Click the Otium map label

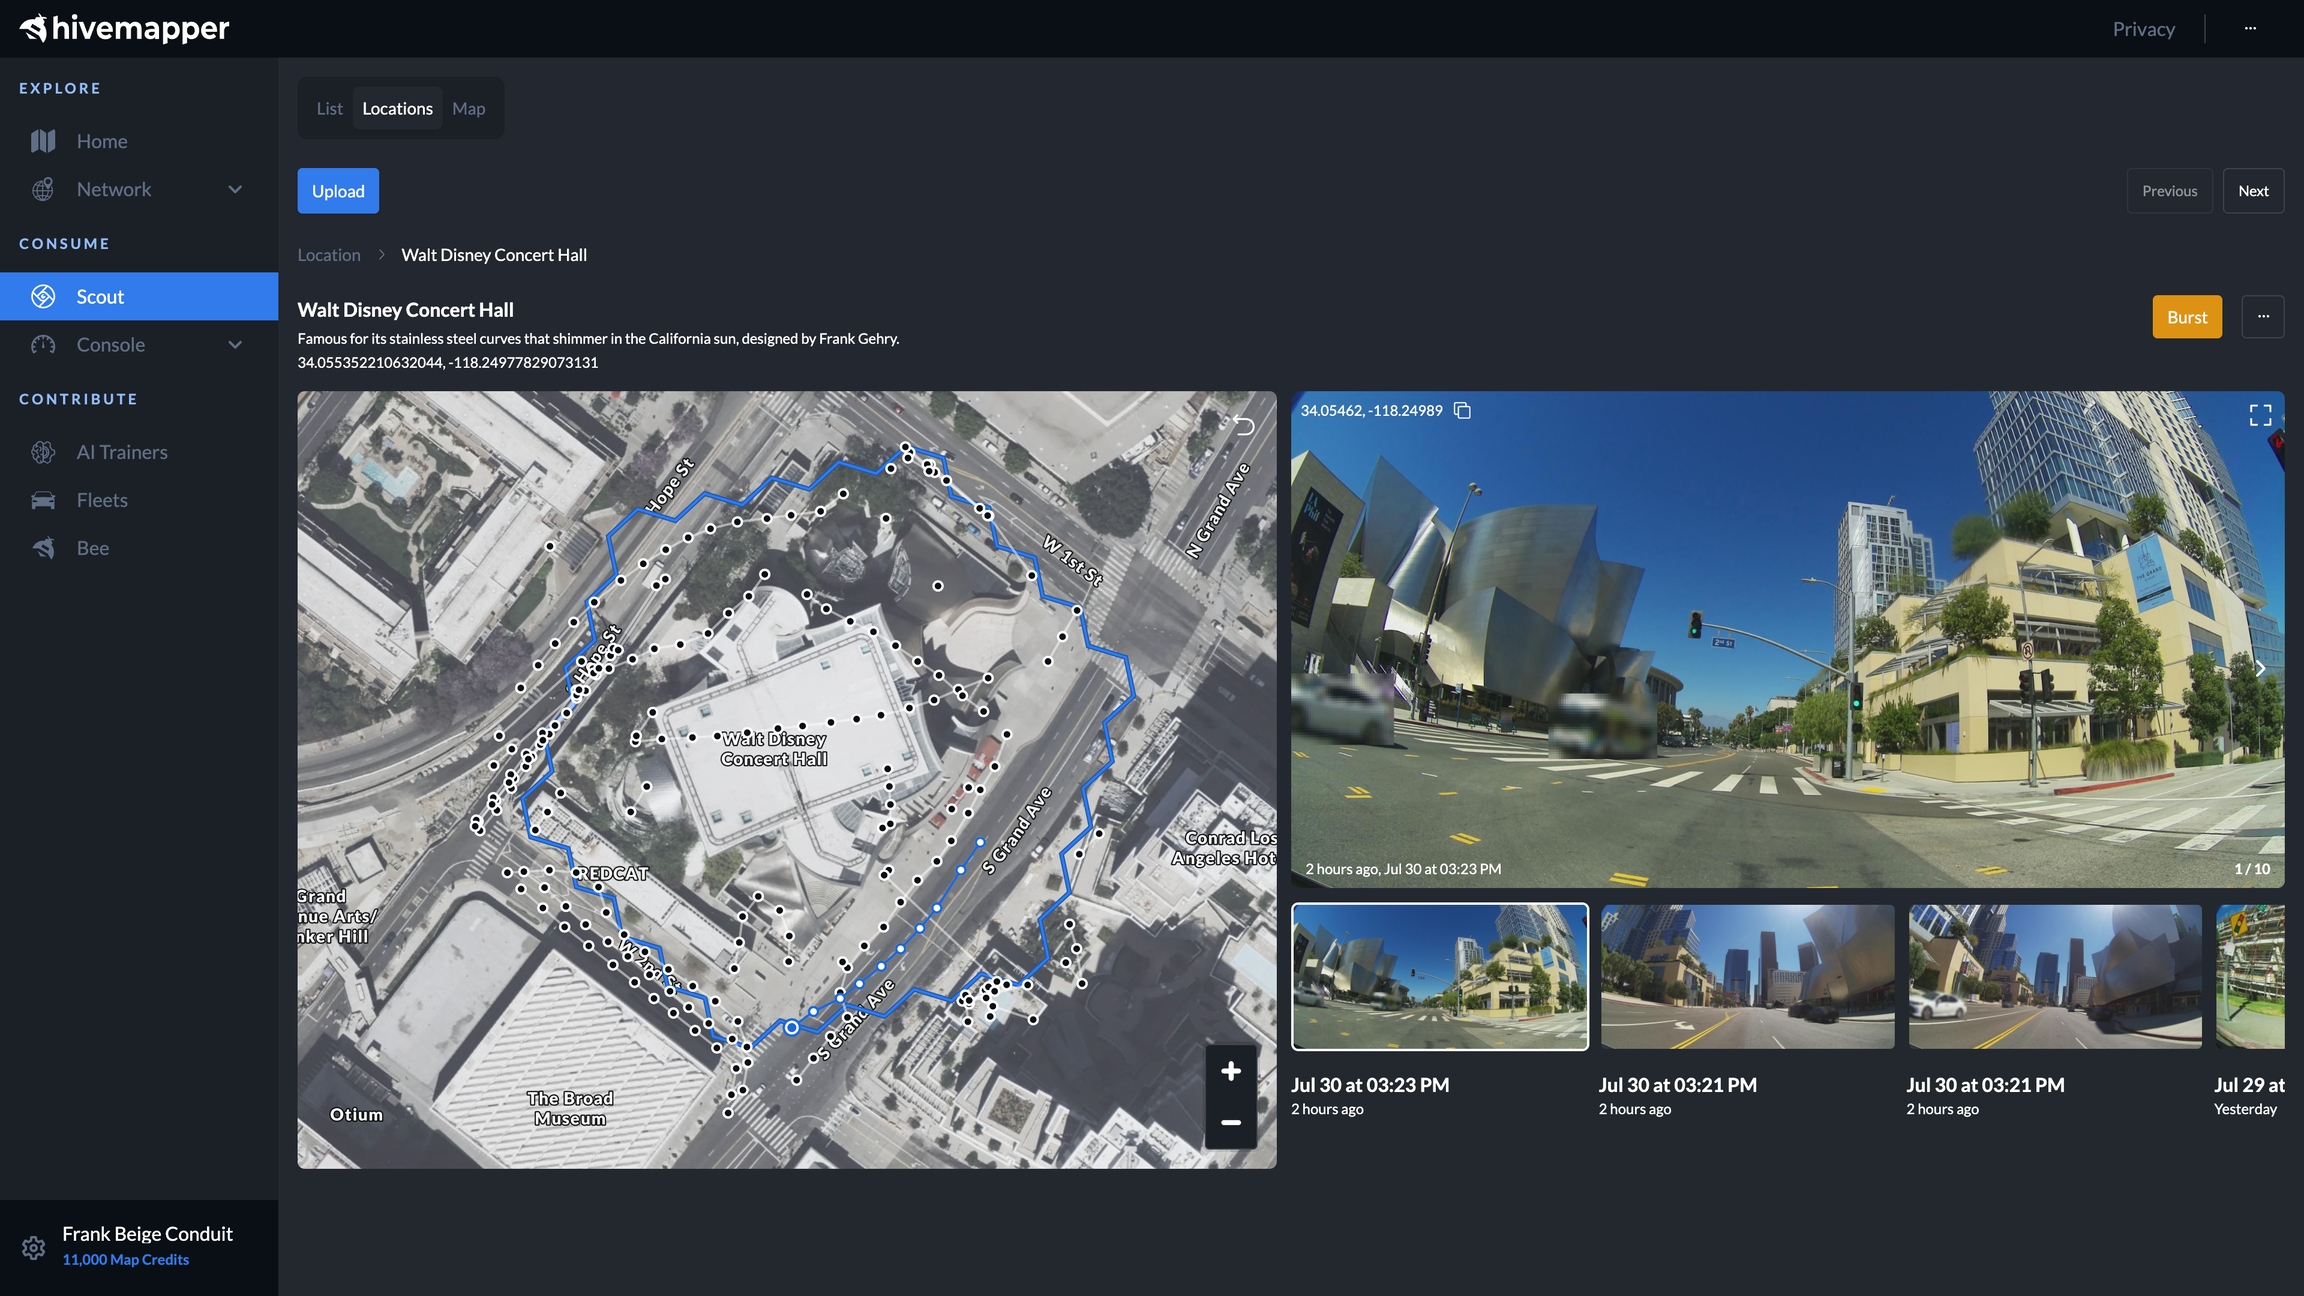click(356, 1114)
